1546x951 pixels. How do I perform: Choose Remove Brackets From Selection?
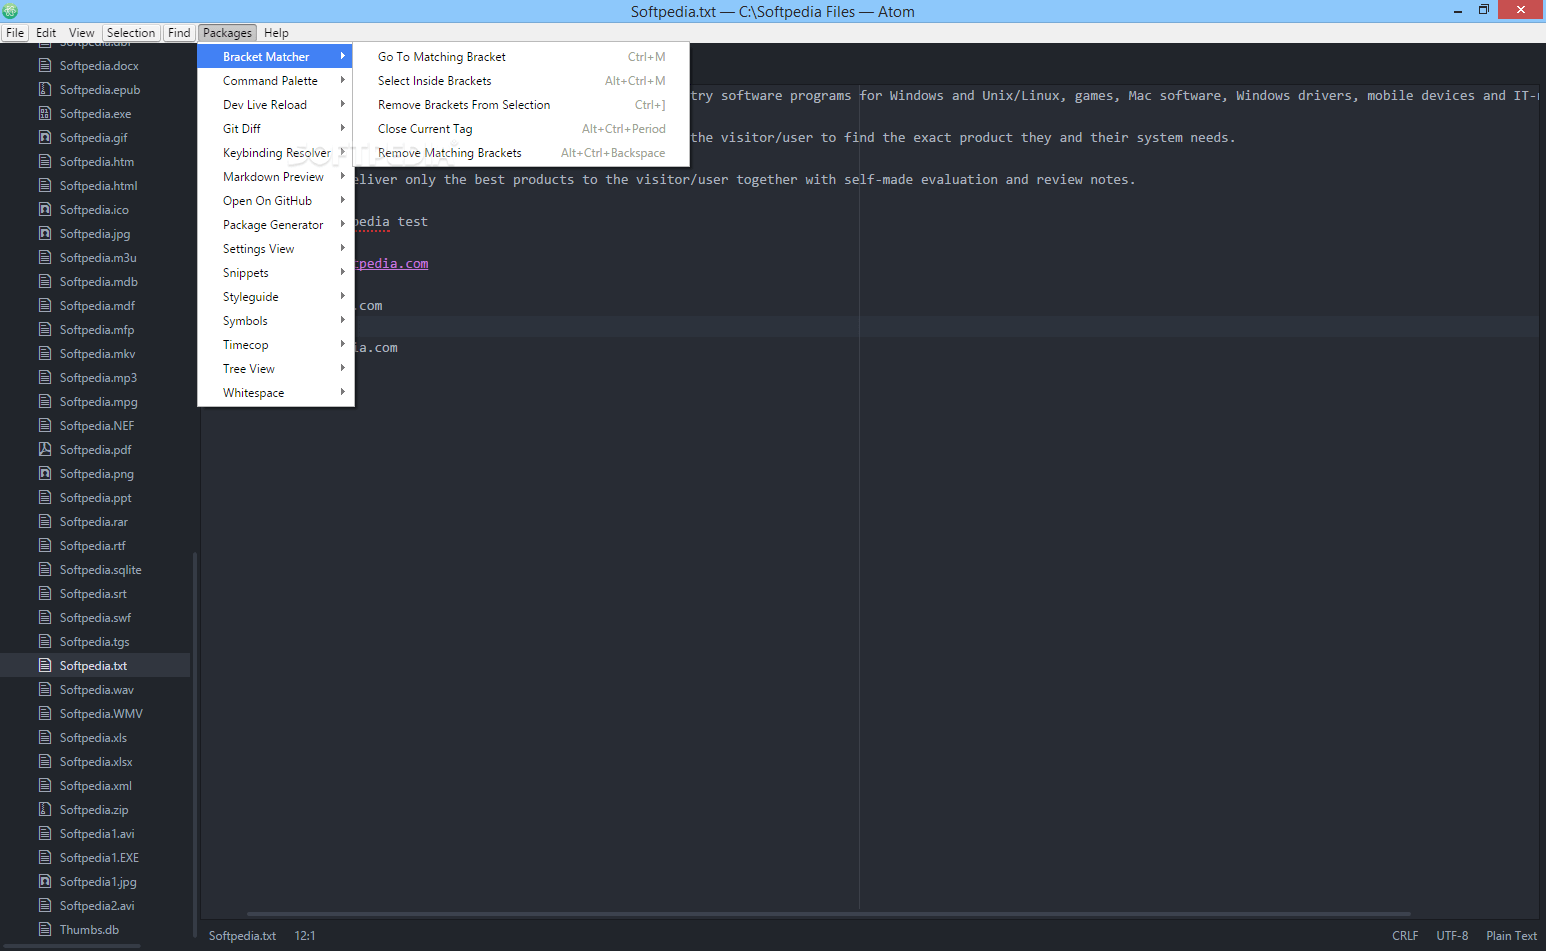521,105
